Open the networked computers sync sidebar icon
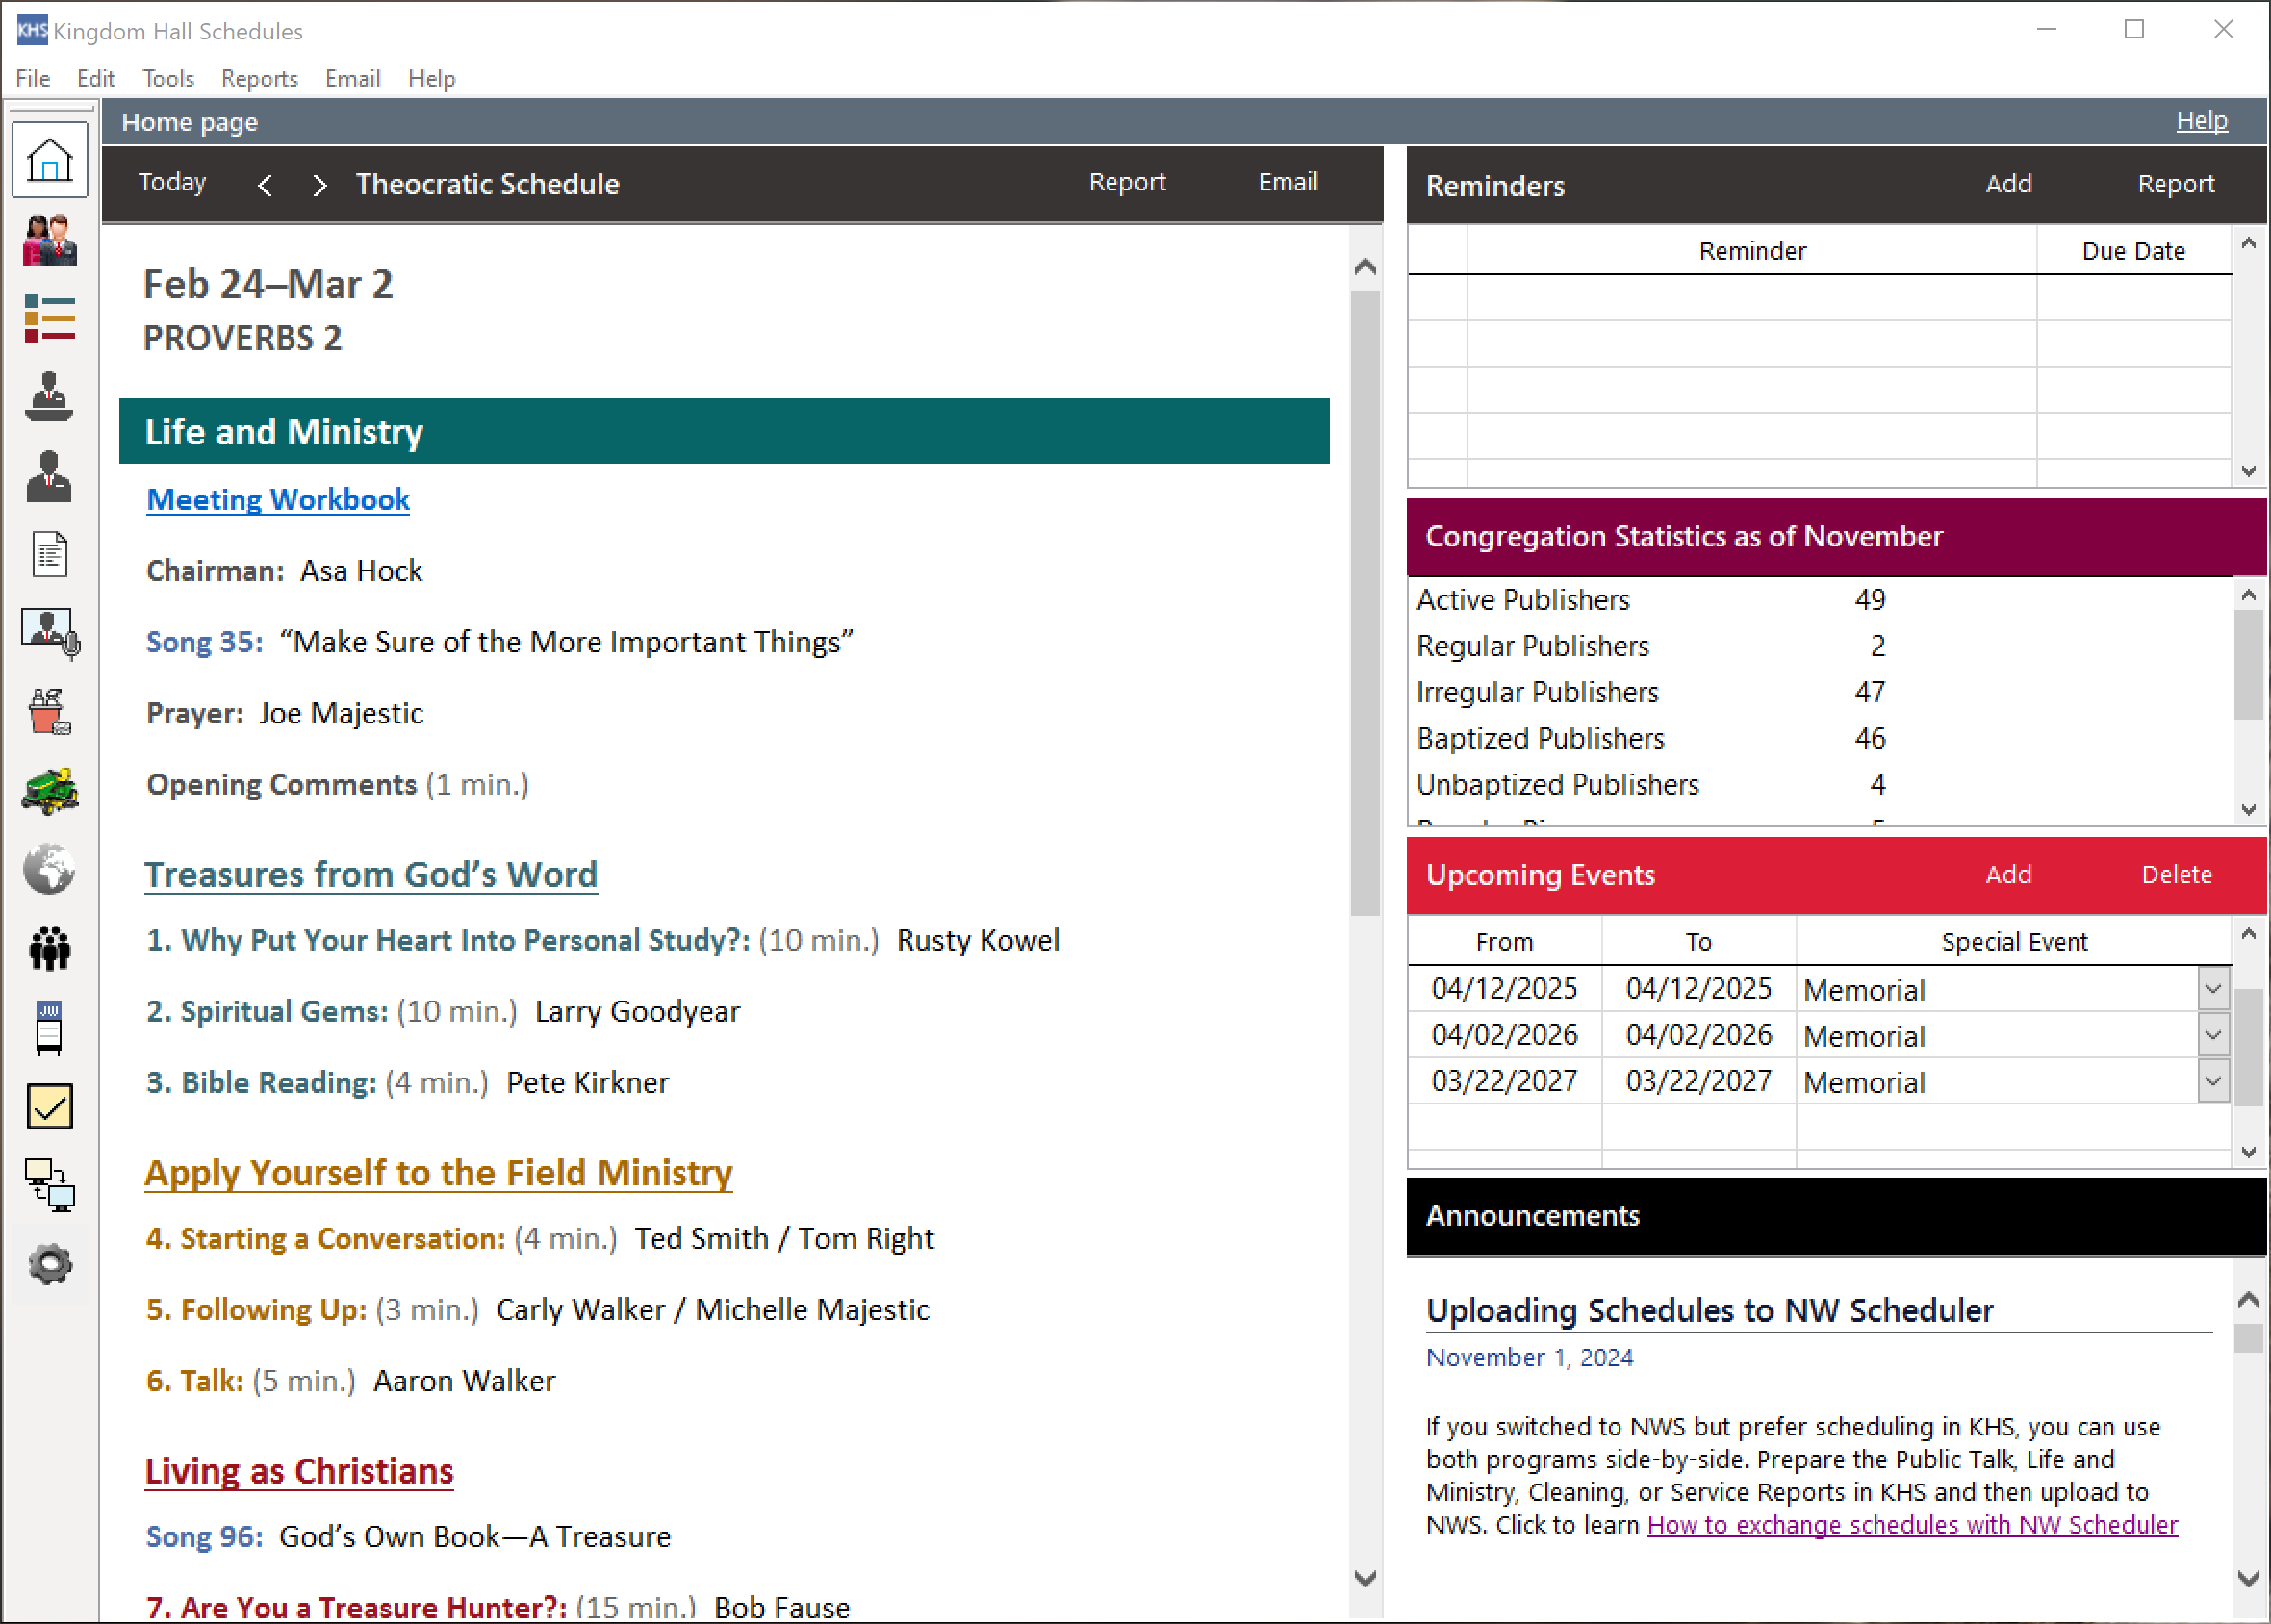Viewport: 2271px width, 1624px height. coord(50,1186)
